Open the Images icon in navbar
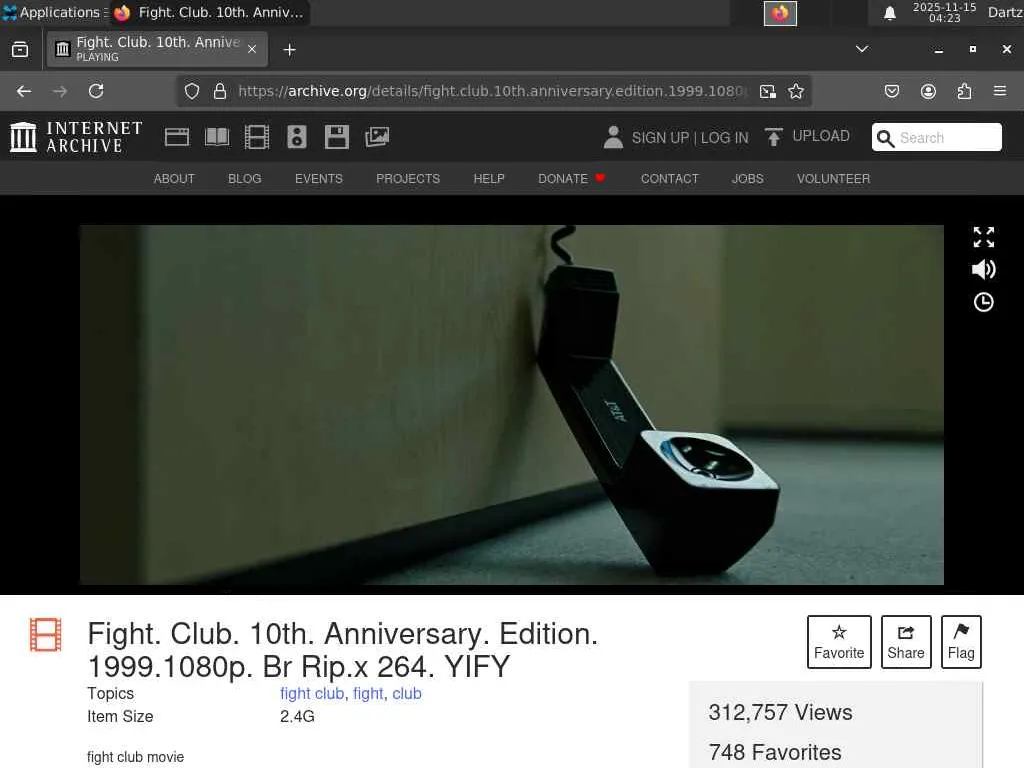This screenshot has height=768, width=1024. point(377,137)
